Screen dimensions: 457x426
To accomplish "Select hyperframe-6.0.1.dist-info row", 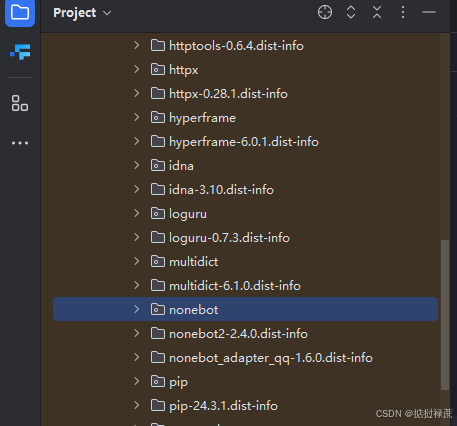I will coord(245,141).
